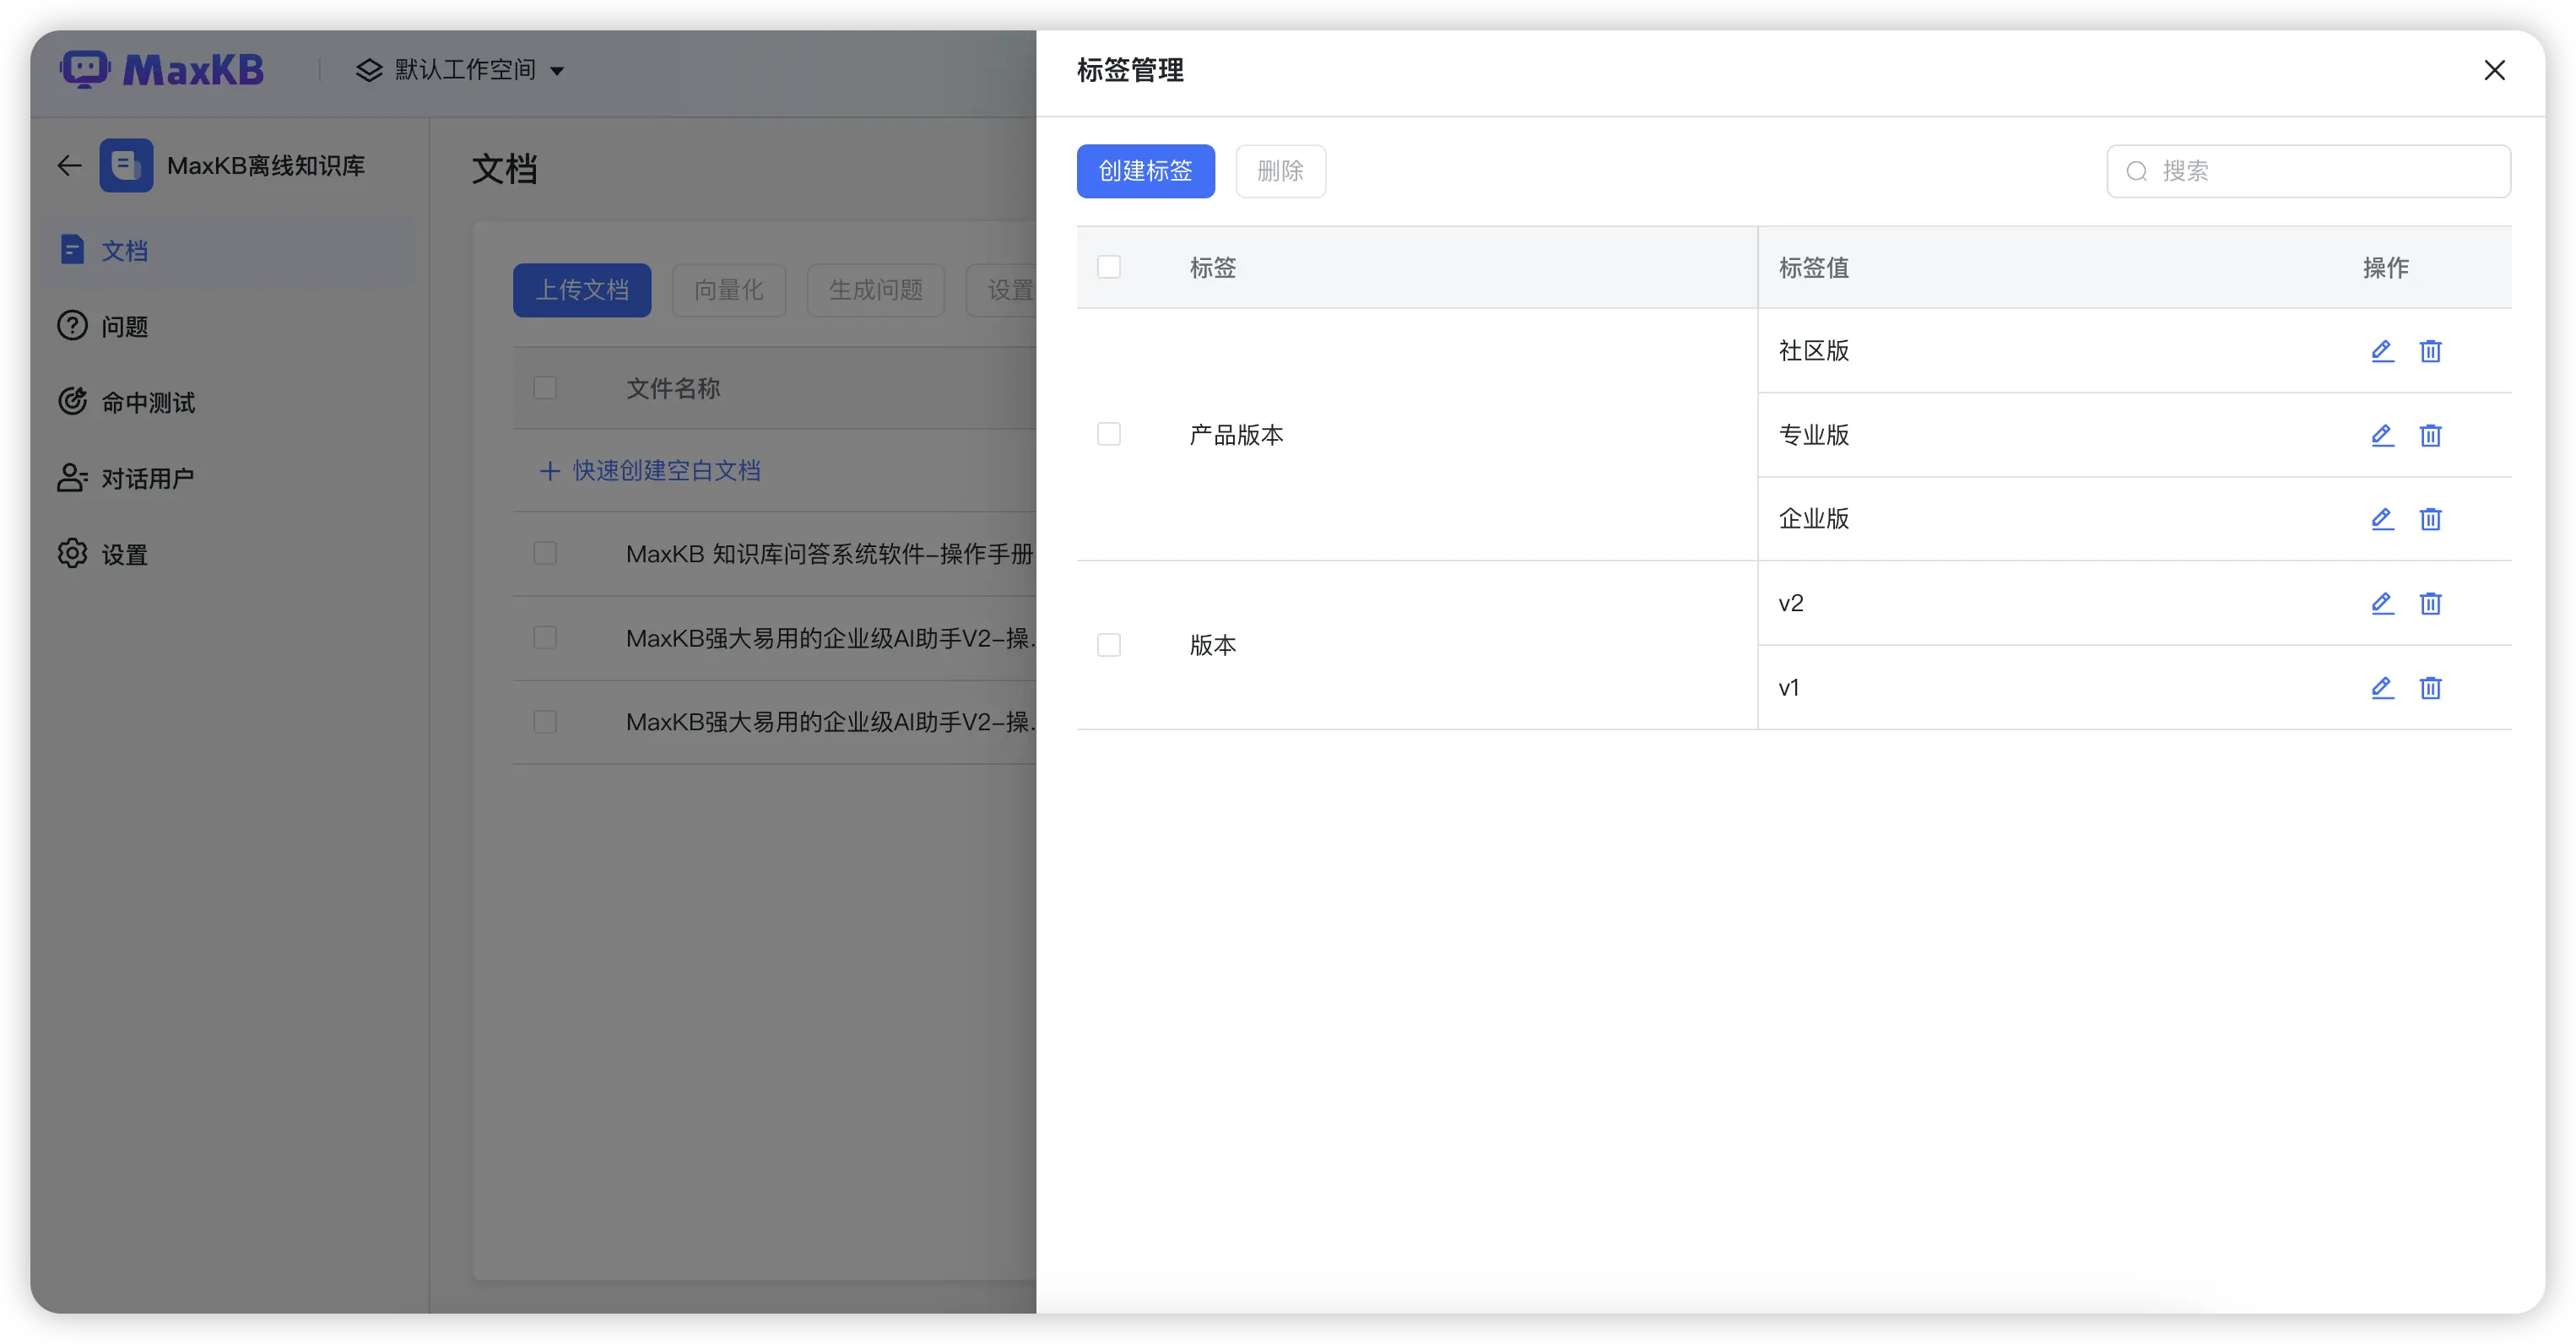Check the first document's checkbox
This screenshot has height=1344, width=2576.
point(545,553)
